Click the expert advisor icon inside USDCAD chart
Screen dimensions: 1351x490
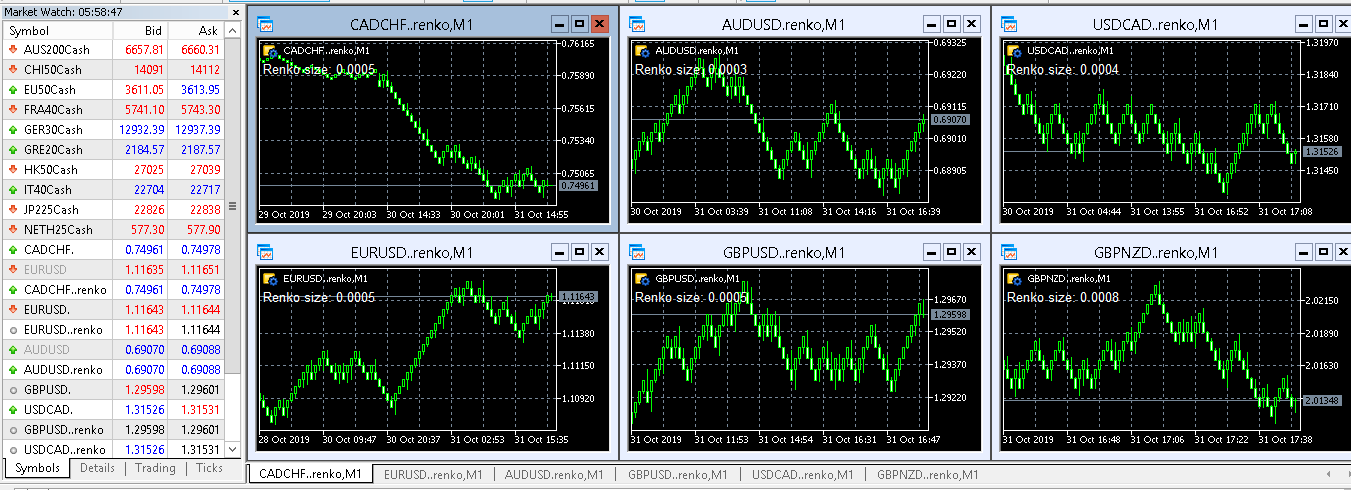click(x=1015, y=50)
